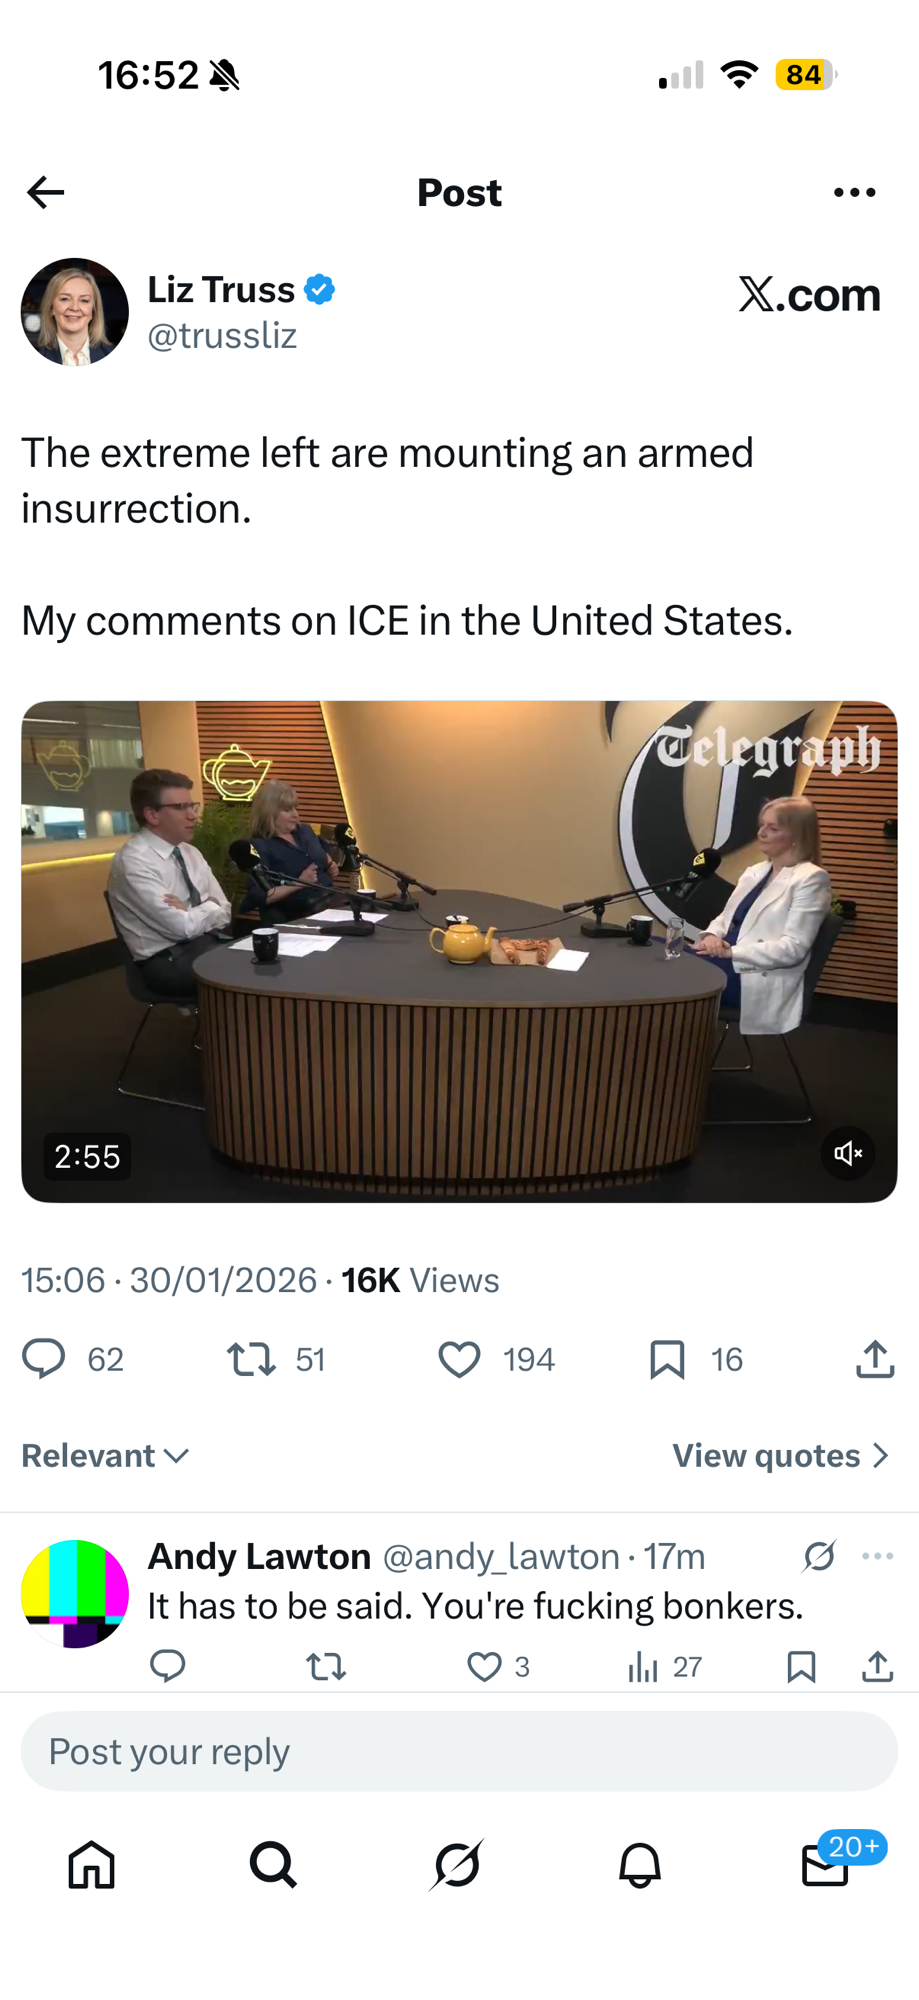919x2000 pixels.
Task: Switch to the Search tab
Action: point(273,1865)
